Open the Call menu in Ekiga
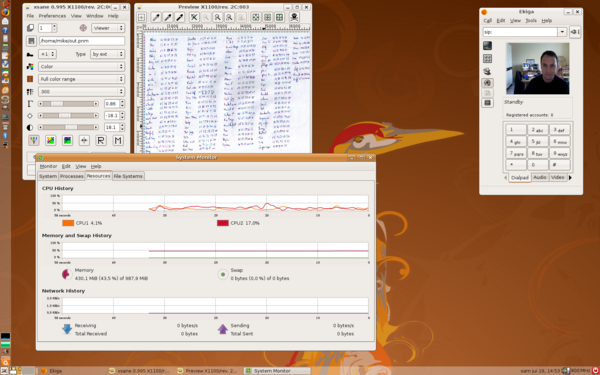This screenshot has width=600, height=375. (488, 21)
